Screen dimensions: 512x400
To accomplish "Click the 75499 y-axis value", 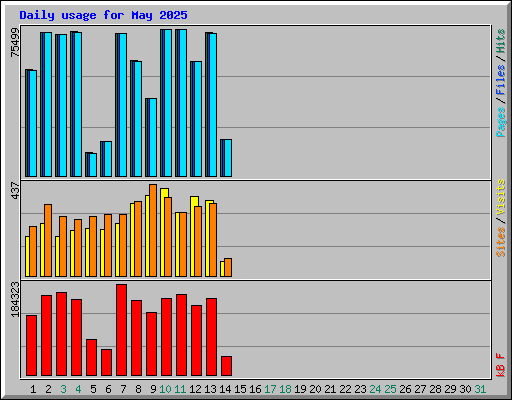I will [15, 42].
